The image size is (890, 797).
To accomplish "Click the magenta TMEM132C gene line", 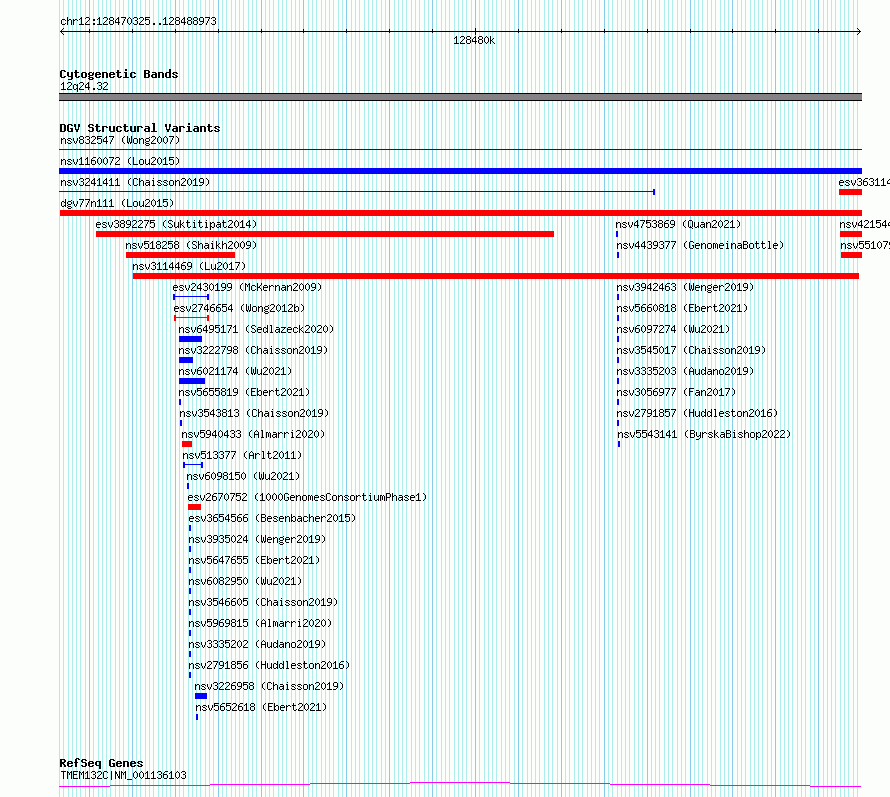I will tap(460, 785).
